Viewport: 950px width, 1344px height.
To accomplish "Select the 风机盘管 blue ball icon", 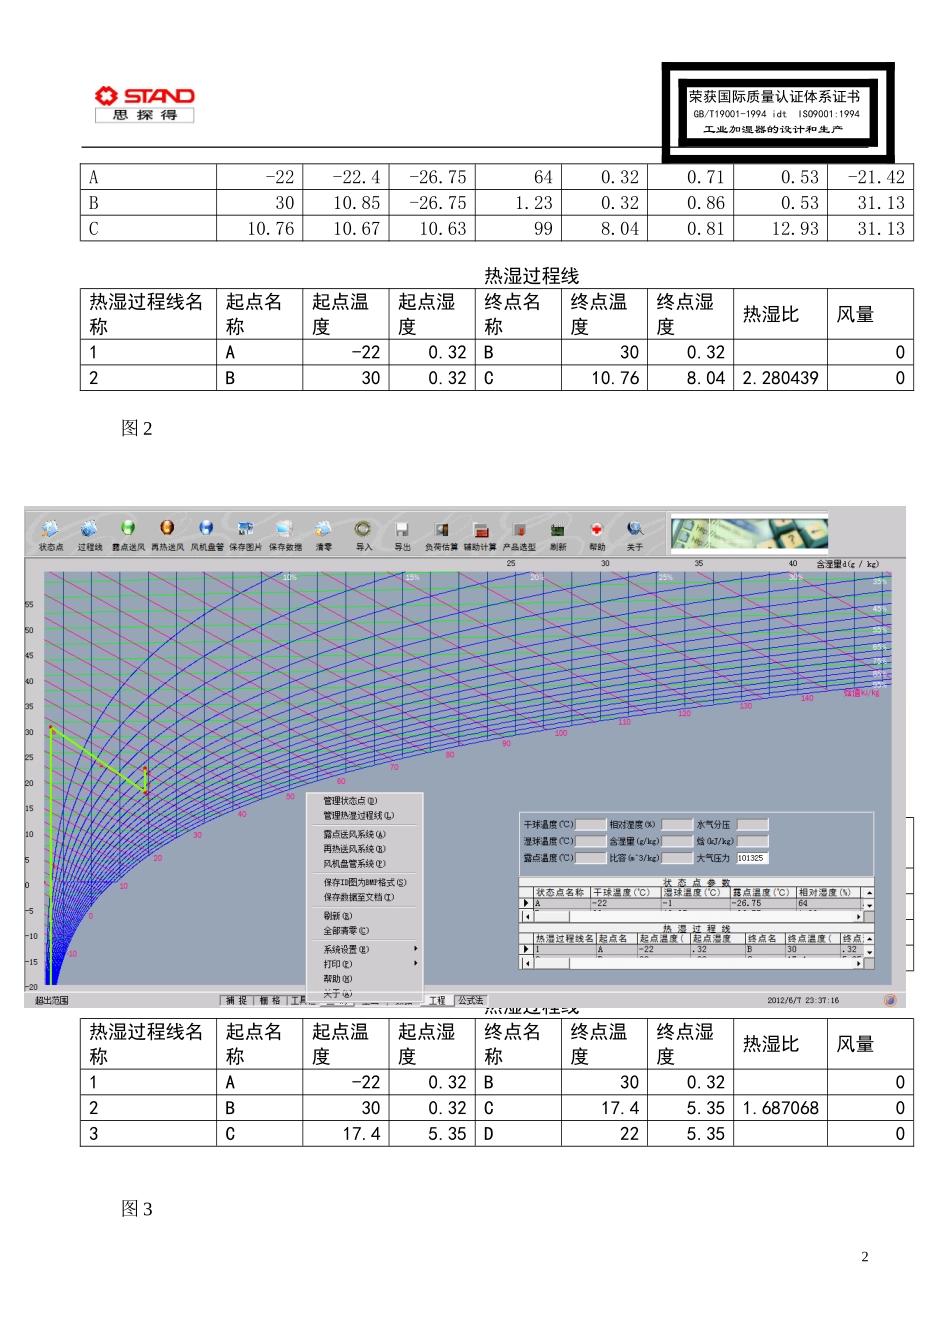I will (x=206, y=528).
